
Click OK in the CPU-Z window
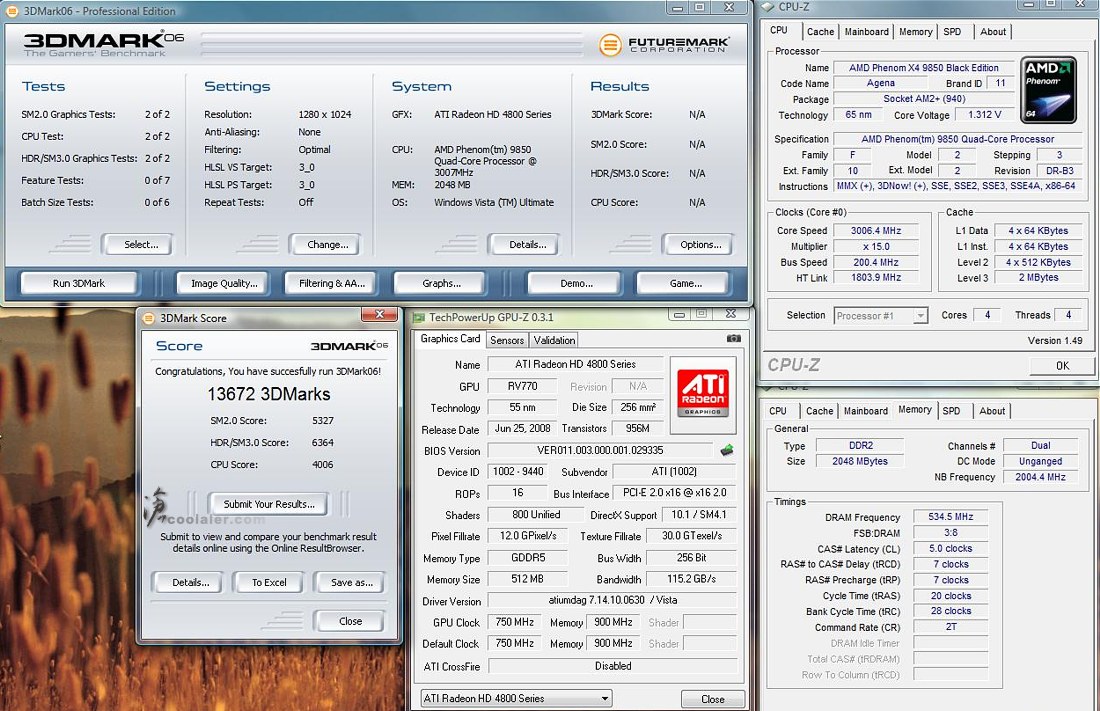[x=1062, y=366]
